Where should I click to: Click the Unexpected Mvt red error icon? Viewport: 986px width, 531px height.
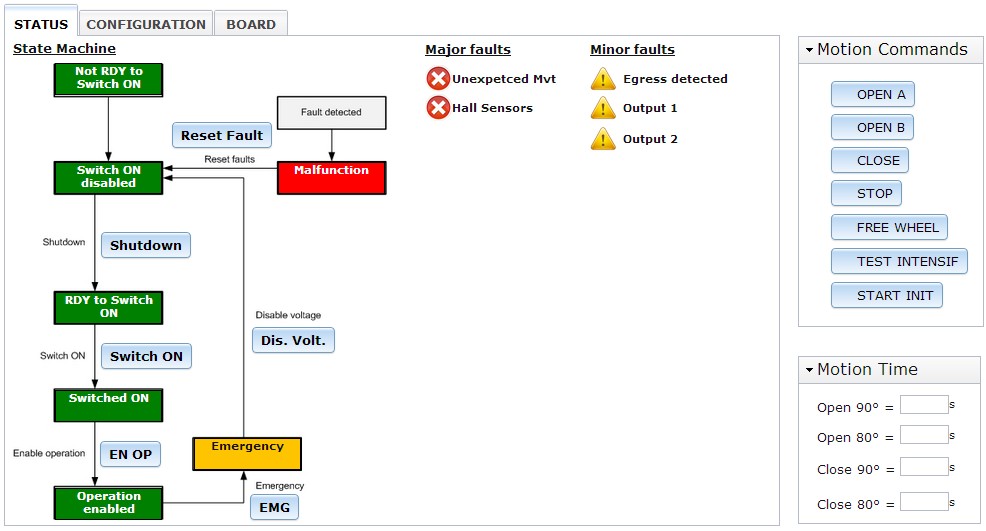coord(438,79)
